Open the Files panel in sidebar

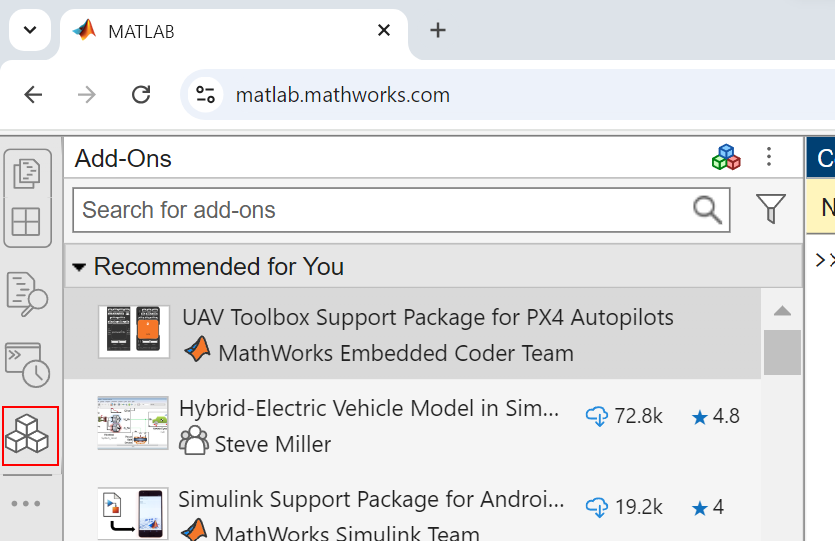click(26, 173)
